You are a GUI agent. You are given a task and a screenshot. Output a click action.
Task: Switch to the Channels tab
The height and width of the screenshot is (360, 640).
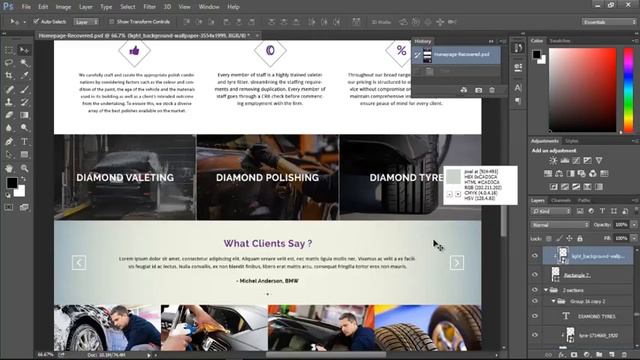coord(560,200)
